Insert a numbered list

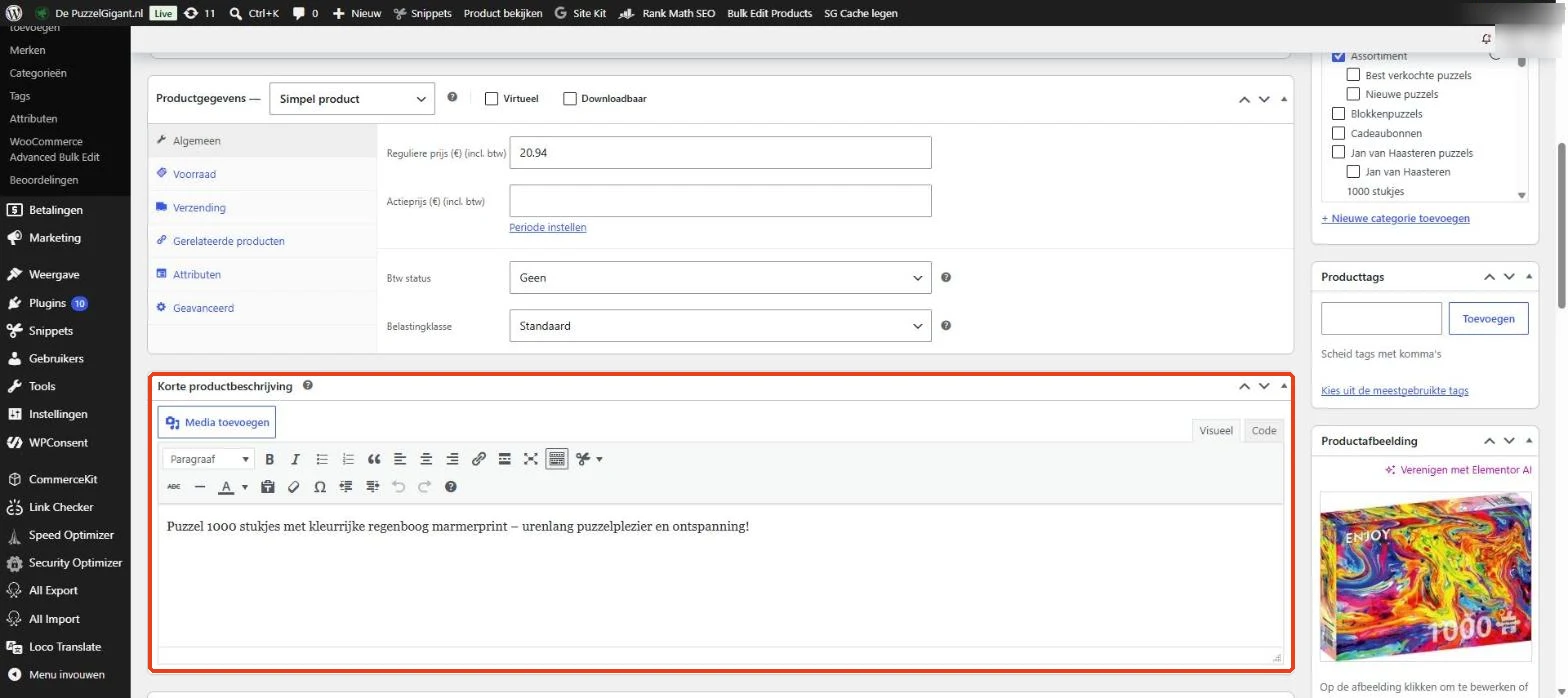click(x=348, y=459)
